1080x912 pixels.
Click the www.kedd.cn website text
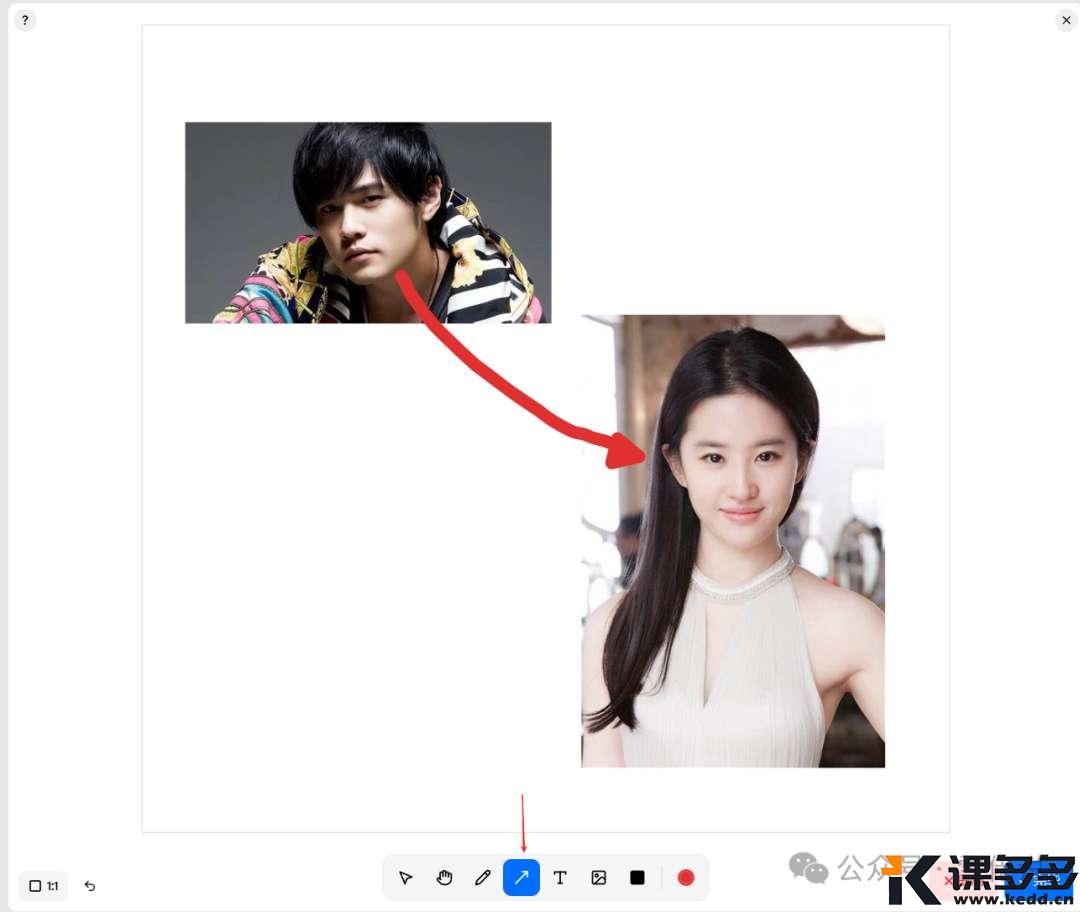point(1009,899)
